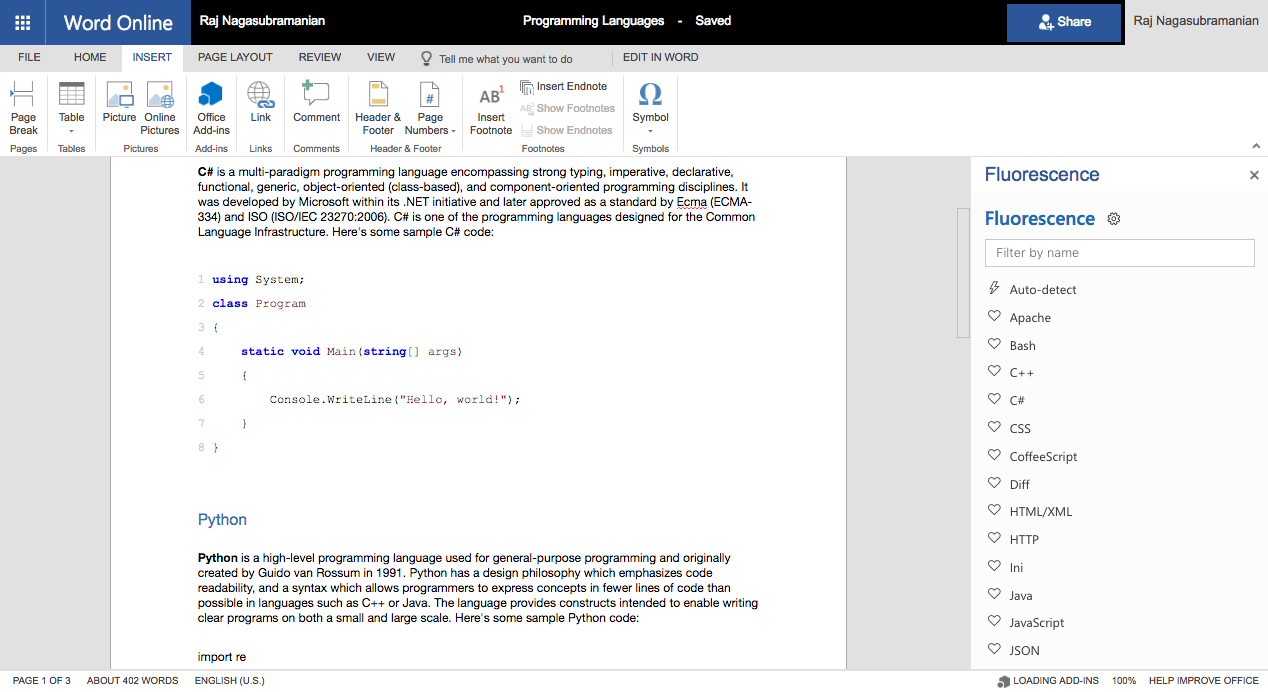Insert a Page Break

pos(23,108)
